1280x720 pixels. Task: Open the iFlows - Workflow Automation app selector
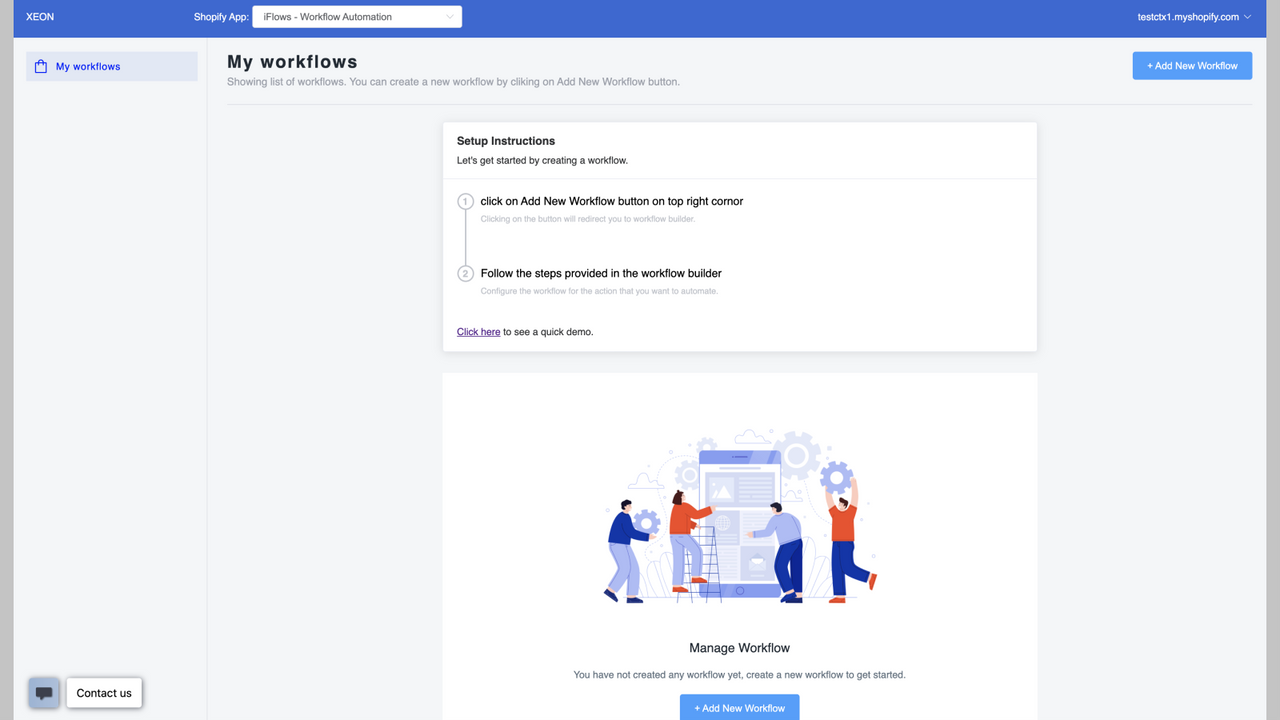[357, 16]
